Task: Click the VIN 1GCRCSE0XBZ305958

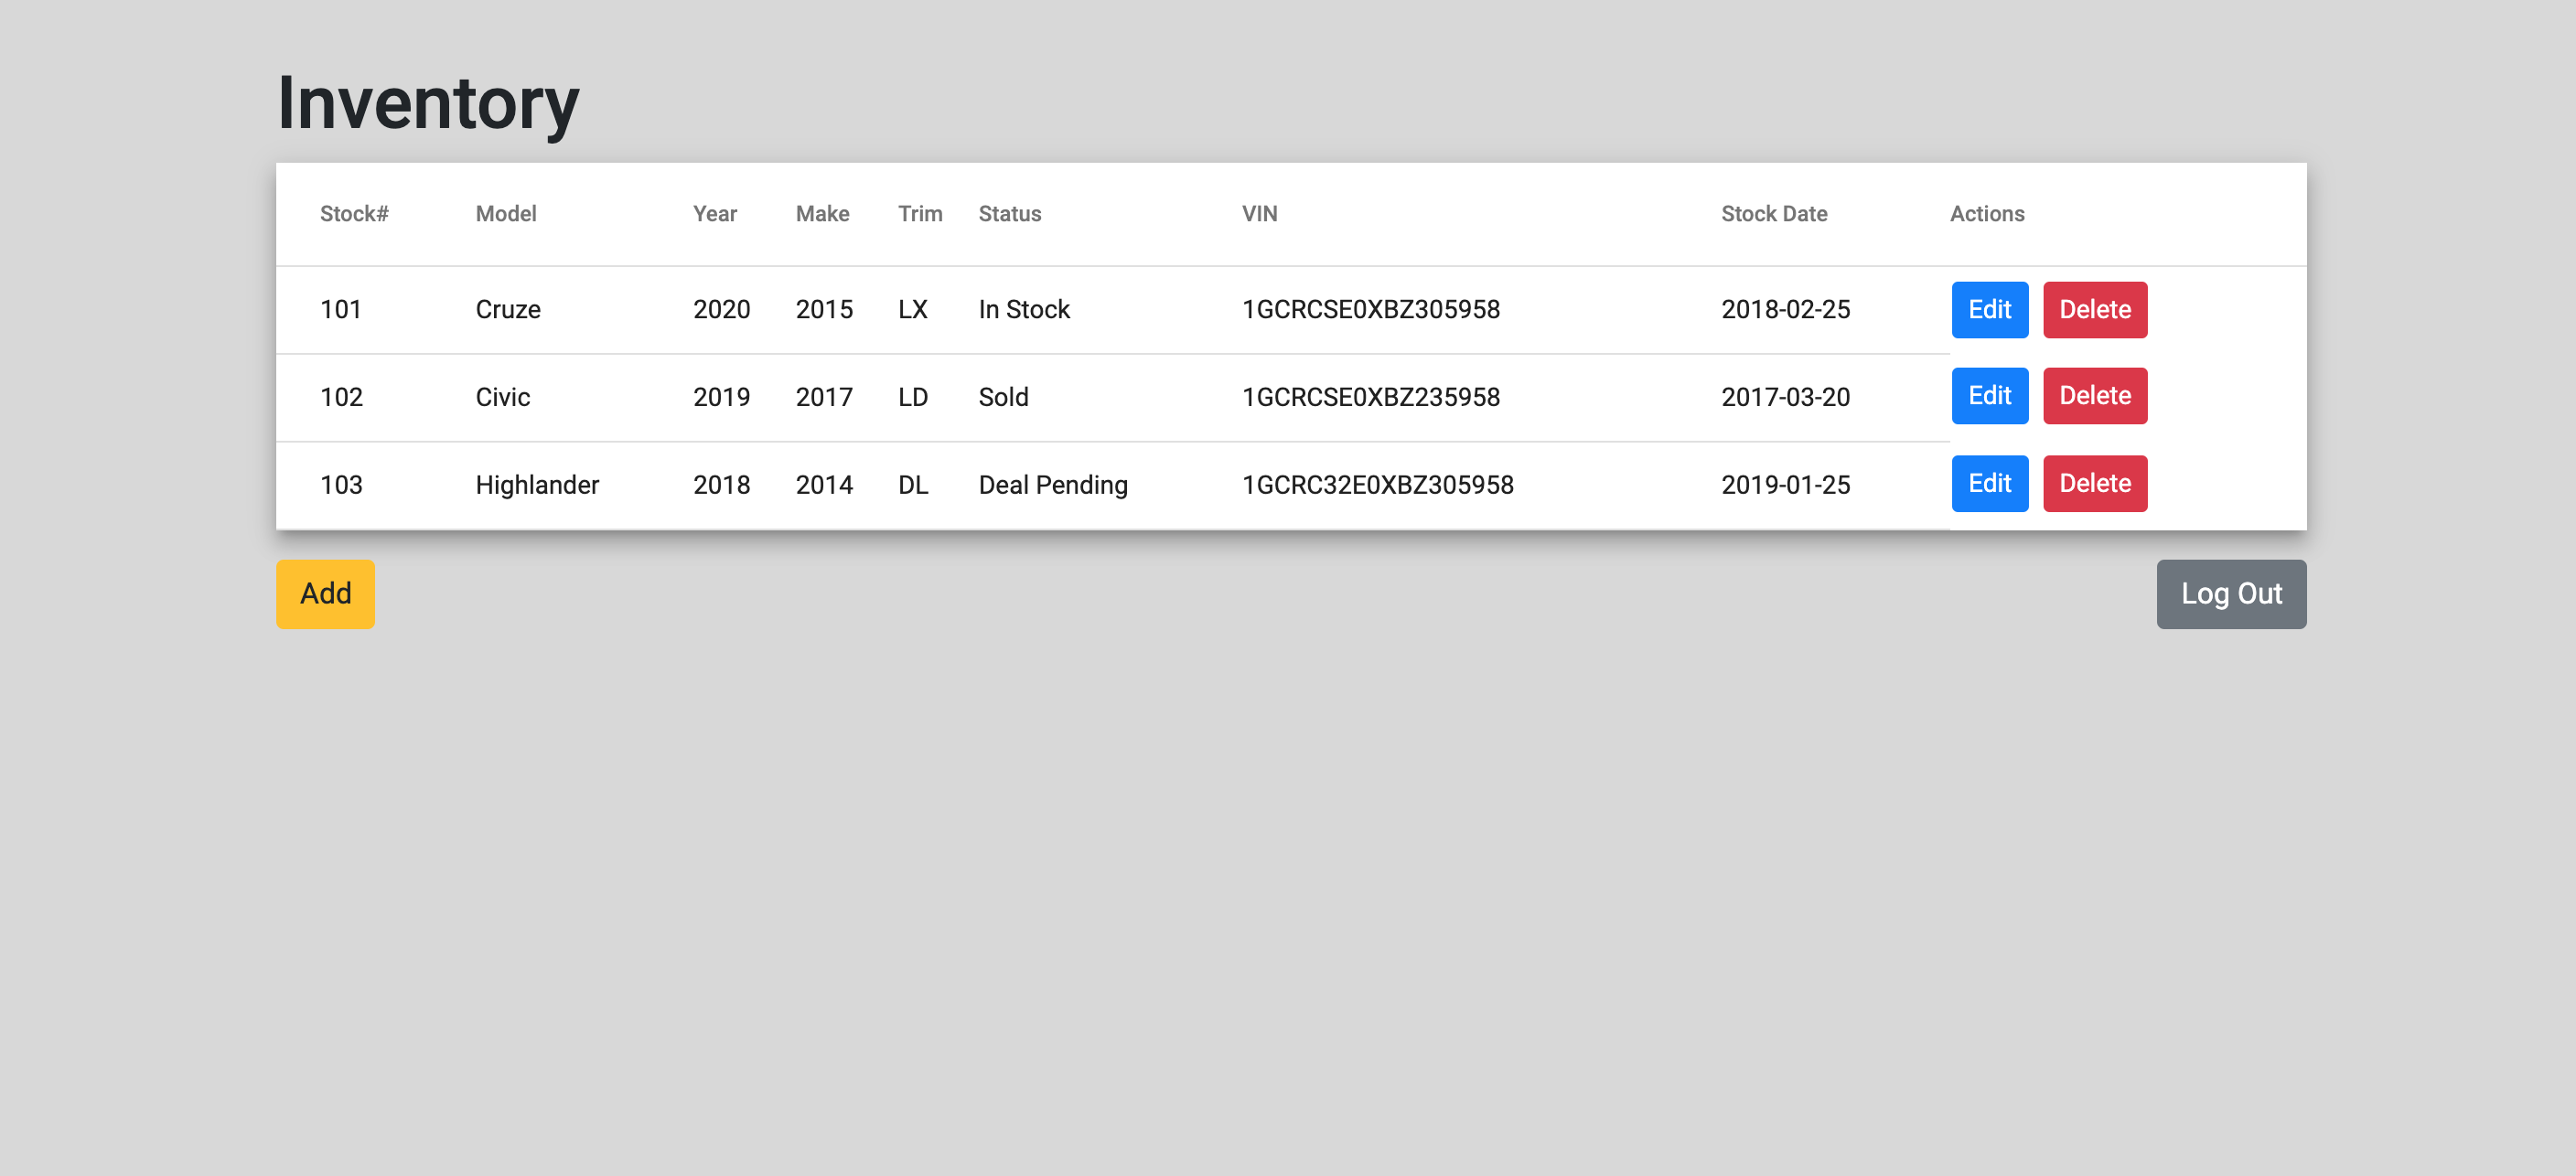Action: (x=1370, y=309)
